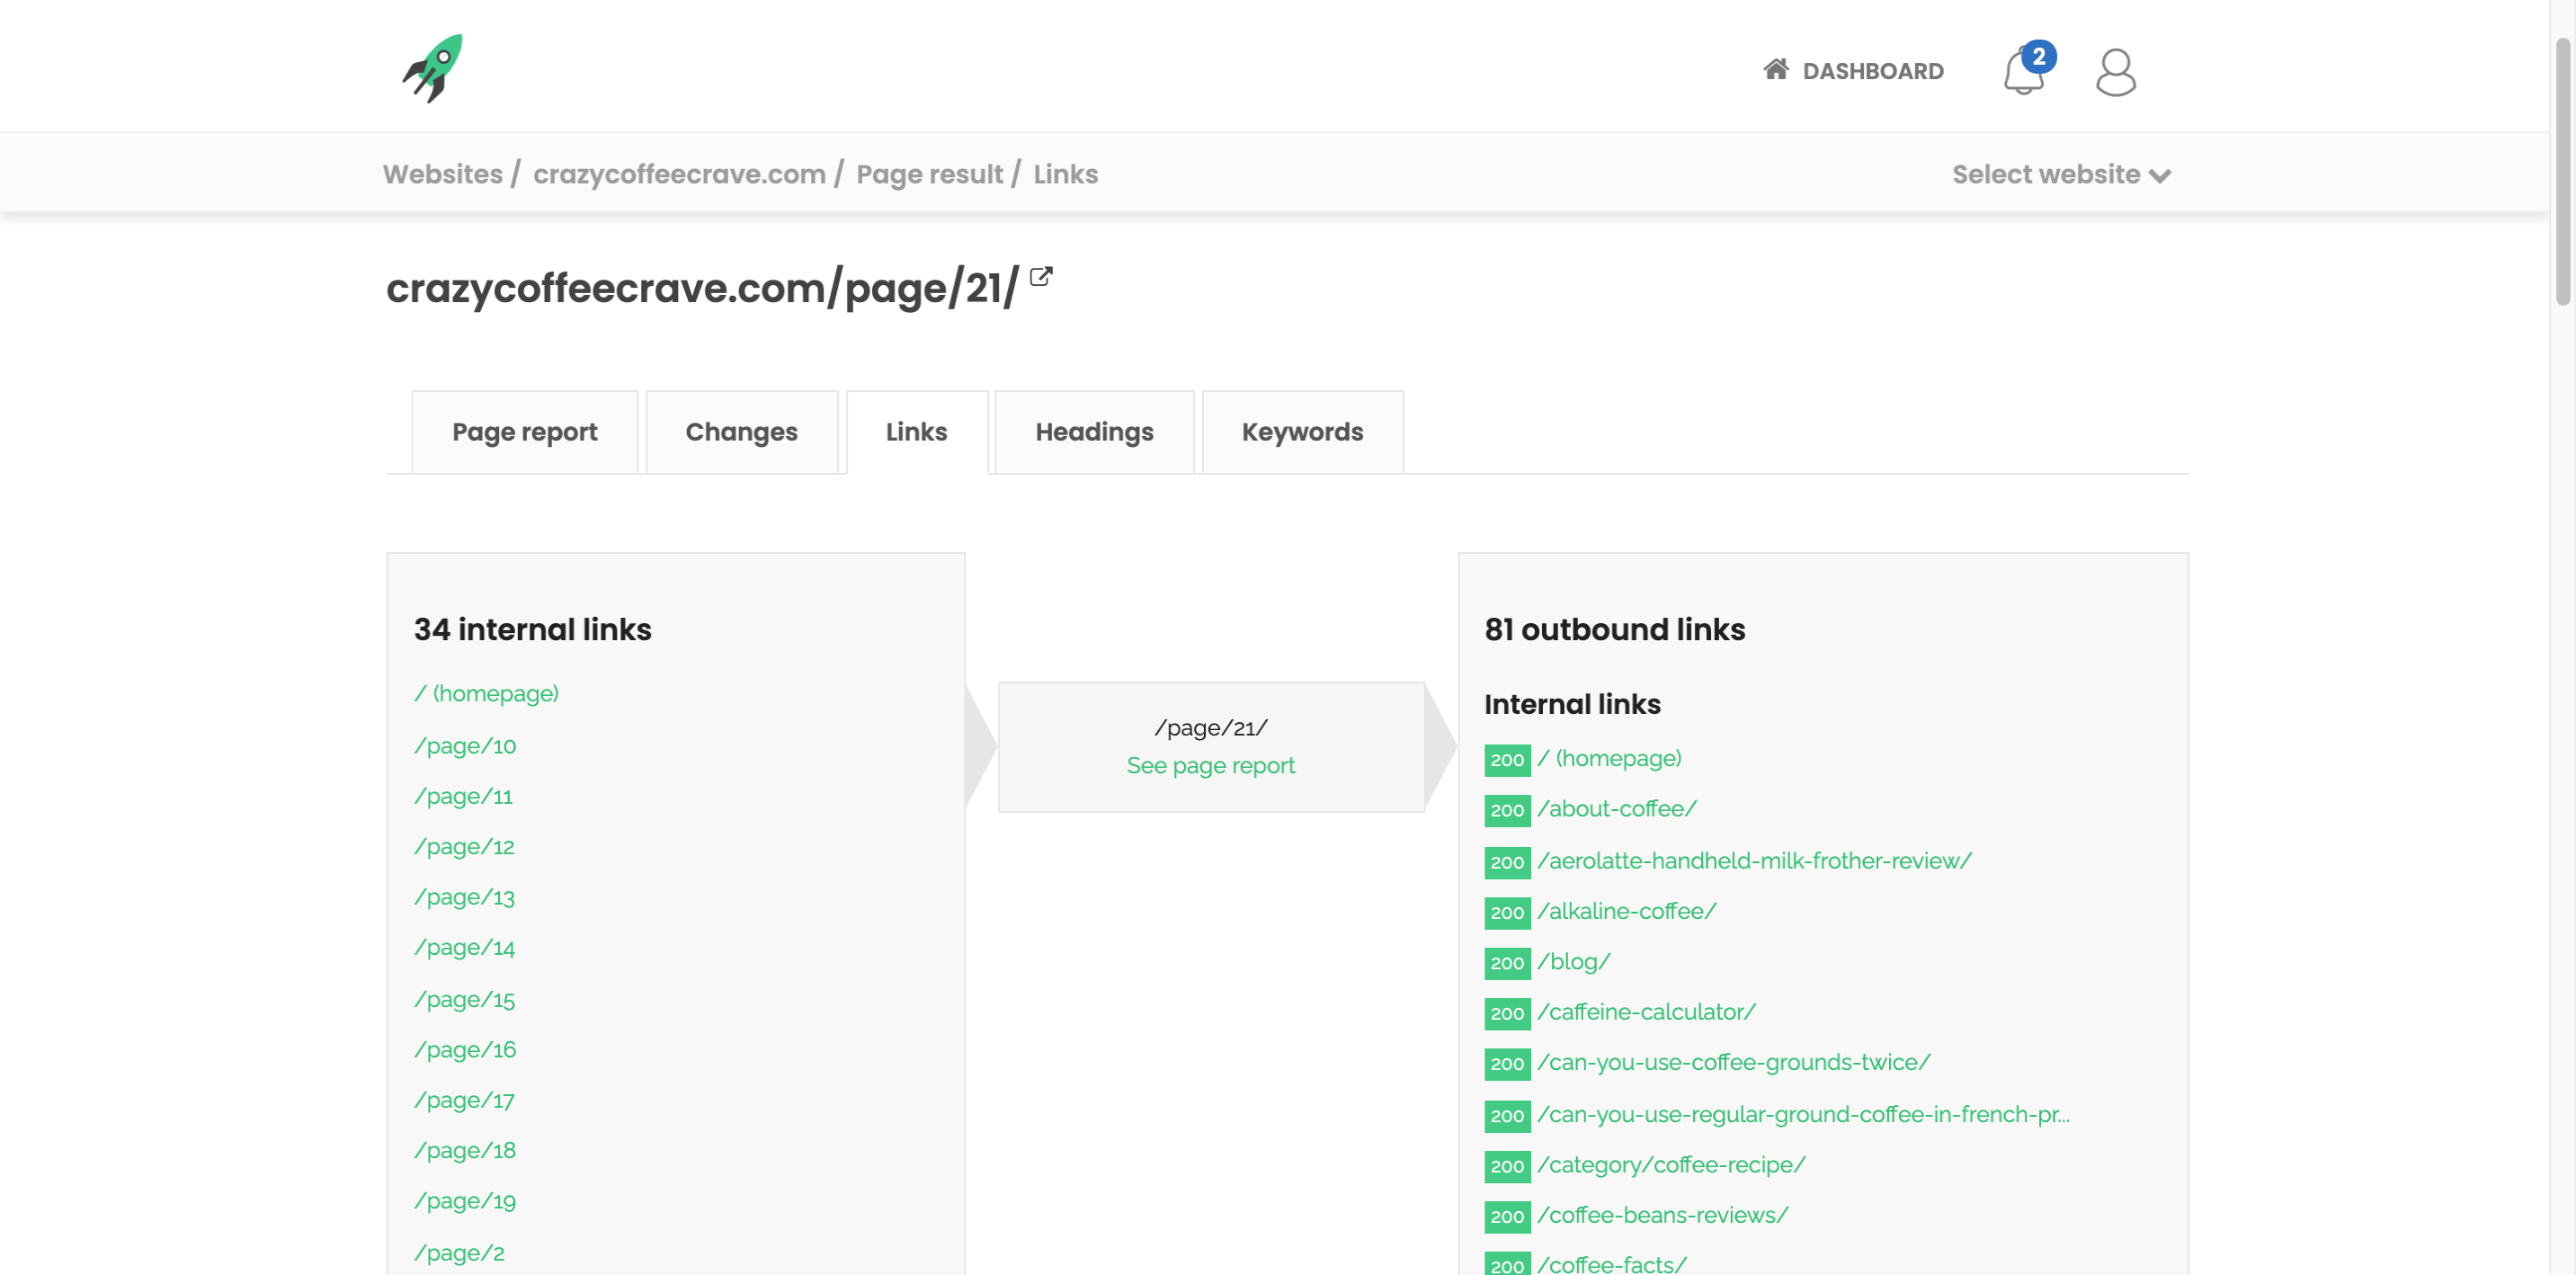Click 200 badge beside /about-coffee/

[1506, 810]
